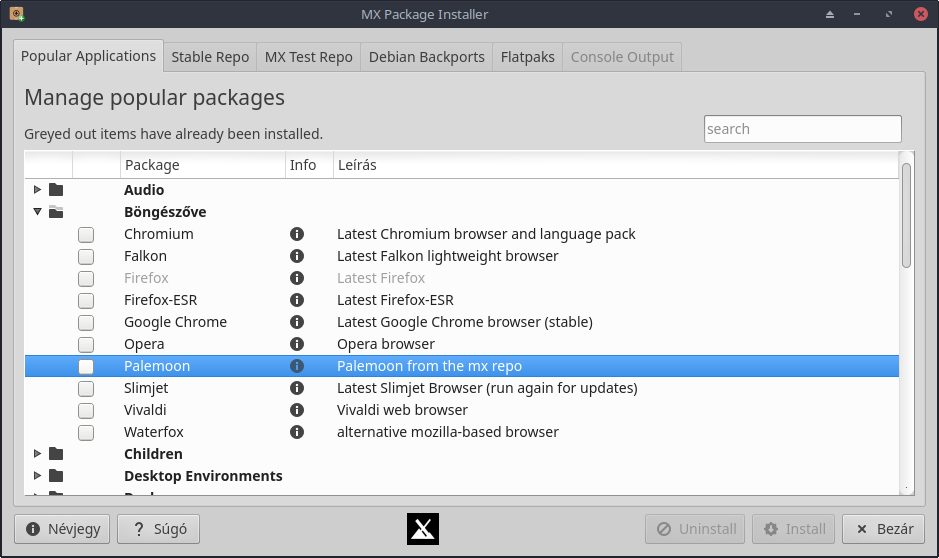The height and width of the screenshot is (558, 939).
Task: Click the Package column header
Action: [202, 165]
